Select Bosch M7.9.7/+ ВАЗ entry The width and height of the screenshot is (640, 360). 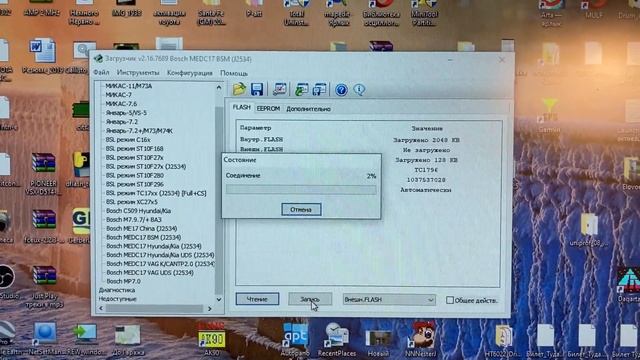[133, 220]
